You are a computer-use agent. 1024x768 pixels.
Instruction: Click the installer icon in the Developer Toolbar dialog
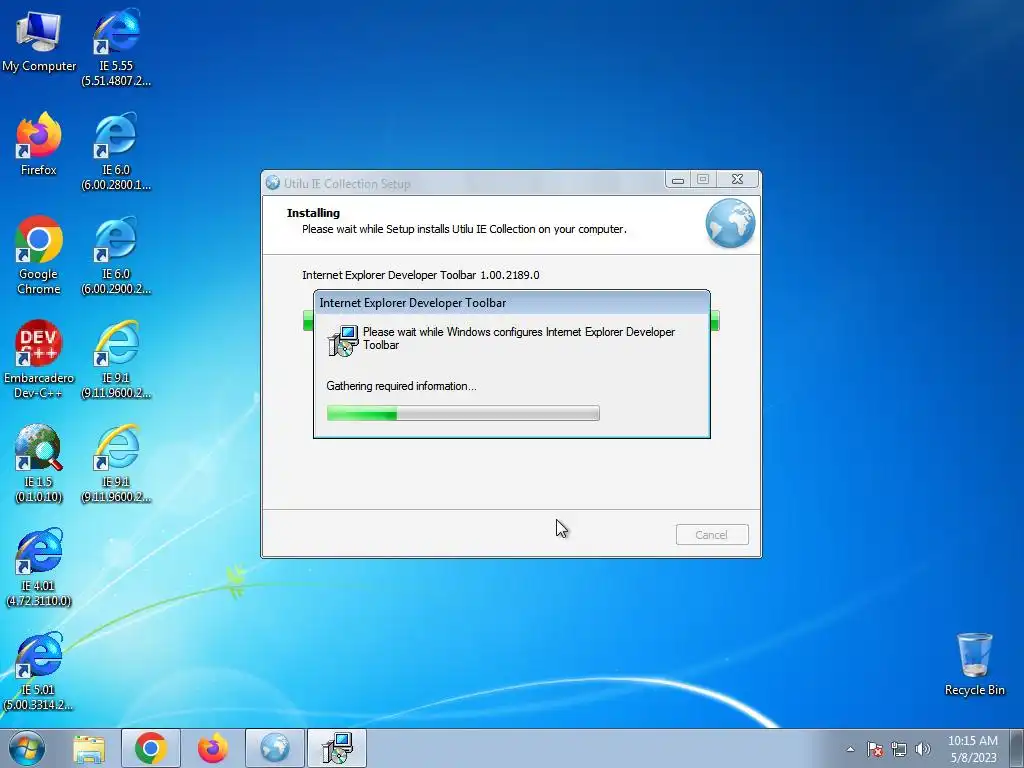pyautogui.click(x=343, y=340)
